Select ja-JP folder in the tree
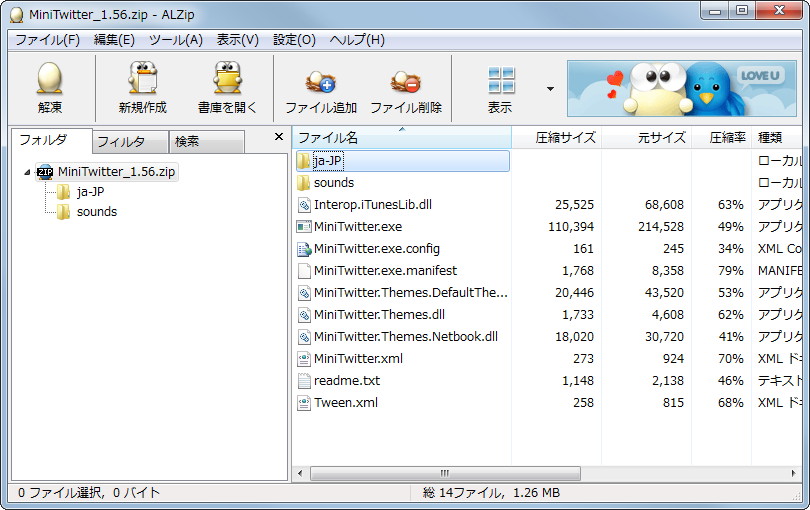Screen dimensions: 810x510 click(90, 192)
